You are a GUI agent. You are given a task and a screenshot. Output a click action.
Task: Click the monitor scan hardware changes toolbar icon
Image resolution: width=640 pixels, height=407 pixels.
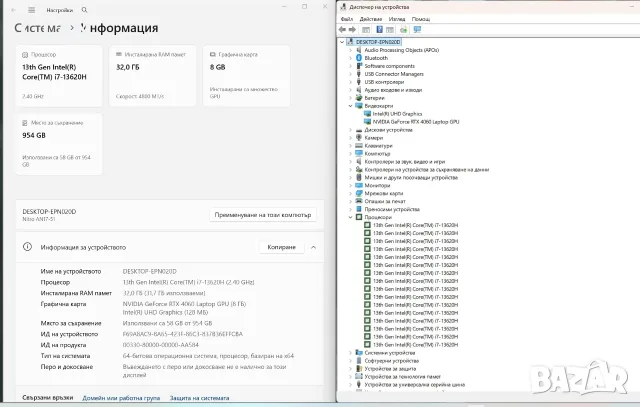coord(417,29)
